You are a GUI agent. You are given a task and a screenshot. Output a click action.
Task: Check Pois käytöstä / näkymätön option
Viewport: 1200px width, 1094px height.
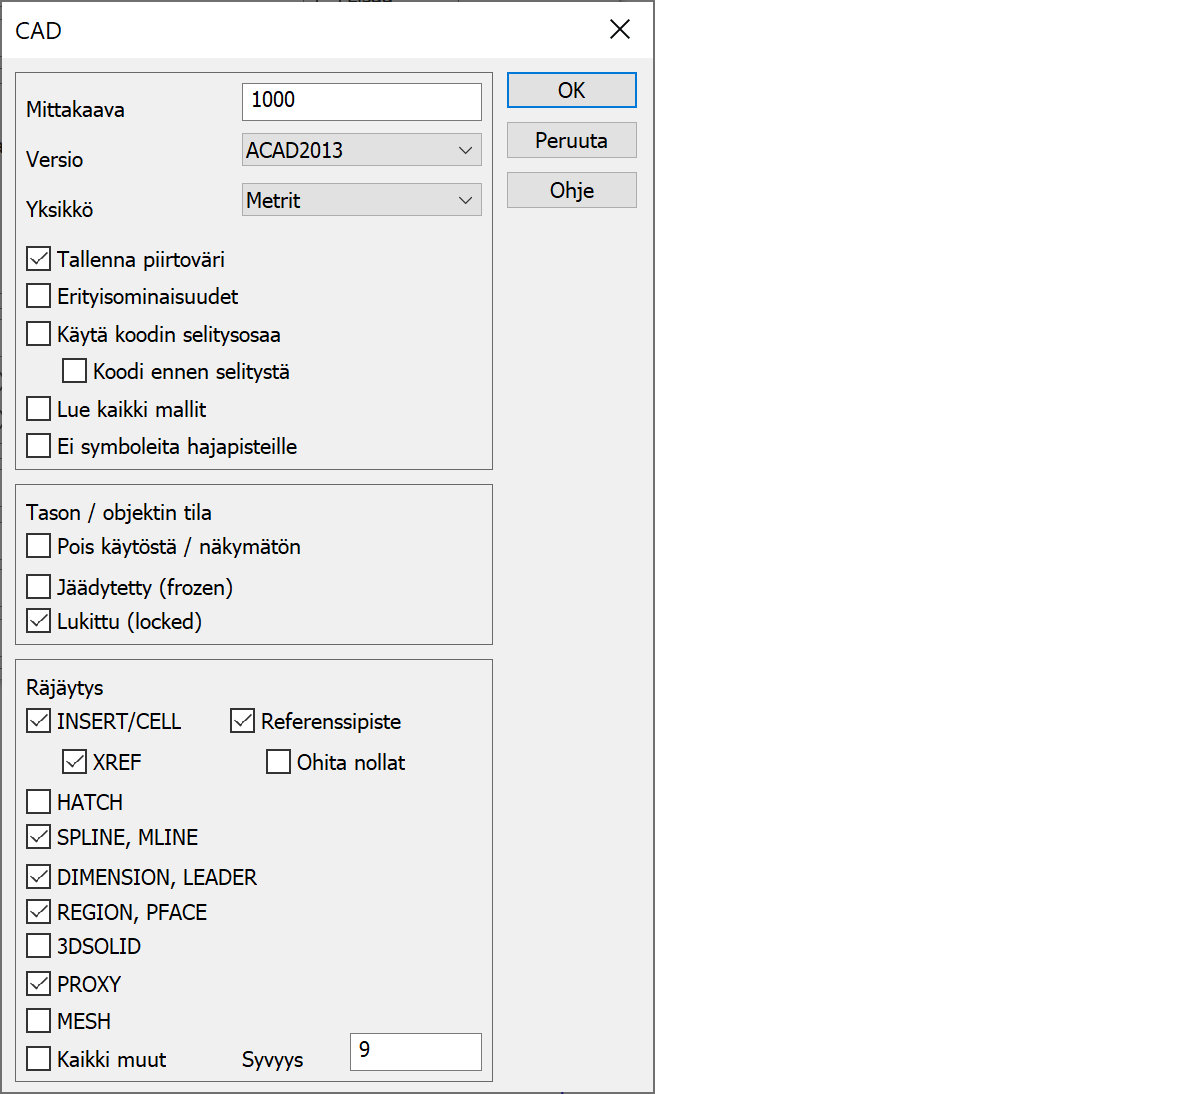pos(39,546)
